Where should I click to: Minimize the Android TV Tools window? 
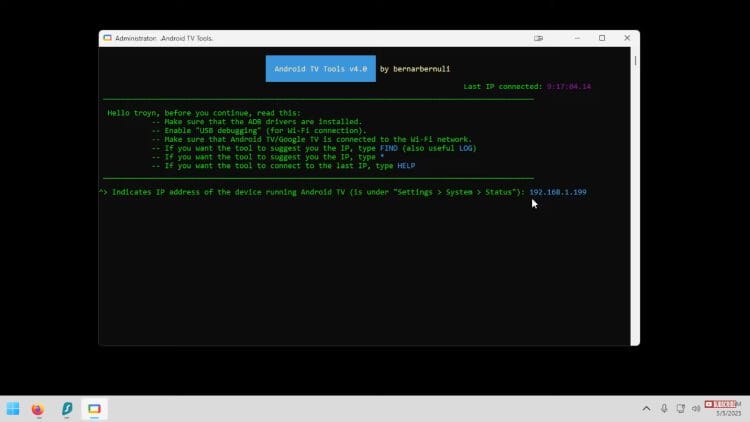(x=577, y=38)
